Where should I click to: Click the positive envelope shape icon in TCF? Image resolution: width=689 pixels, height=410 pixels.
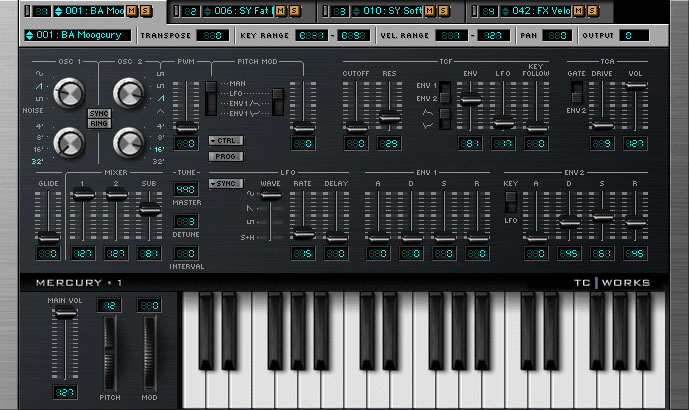coord(428,113)
